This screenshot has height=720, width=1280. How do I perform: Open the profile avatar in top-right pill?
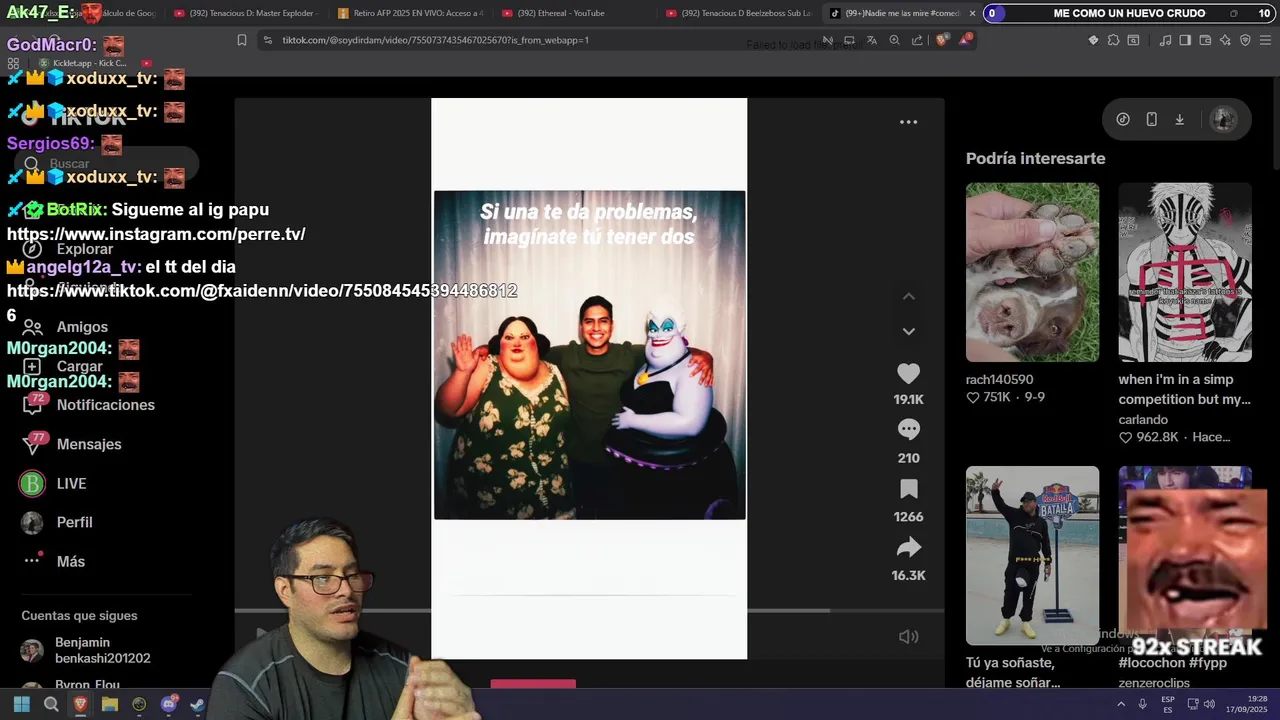pos(1223,119)
